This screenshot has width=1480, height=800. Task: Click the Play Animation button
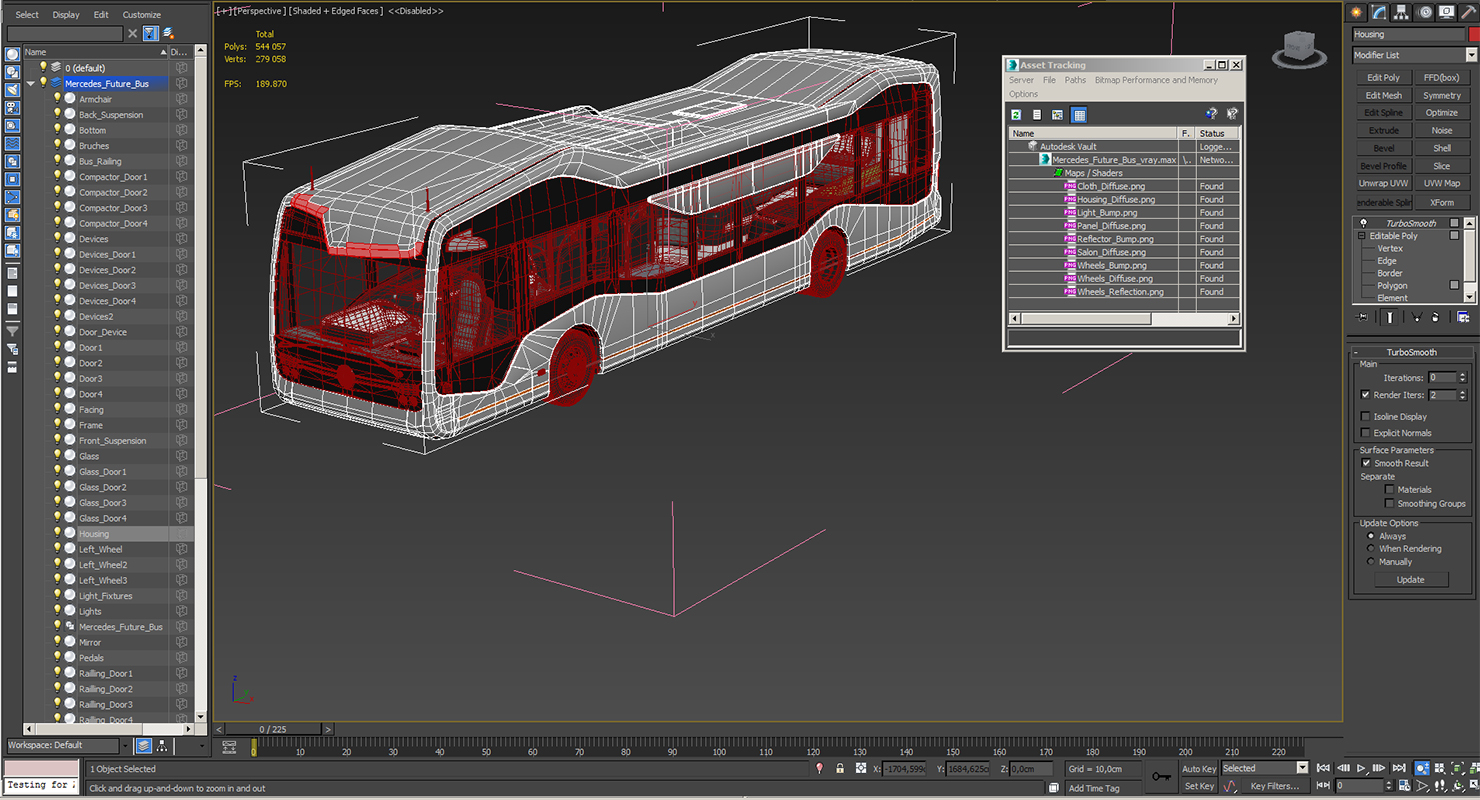pos(1361,769)
